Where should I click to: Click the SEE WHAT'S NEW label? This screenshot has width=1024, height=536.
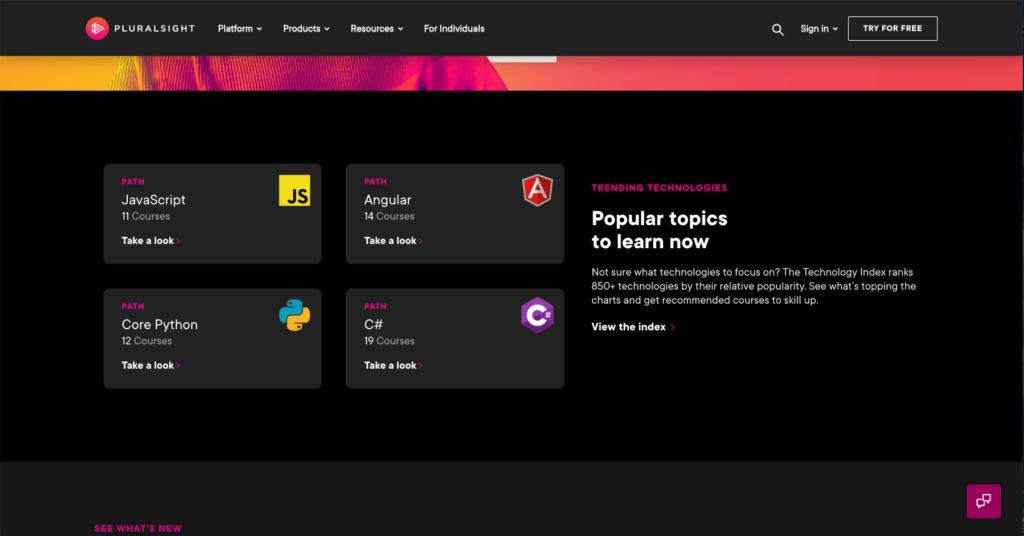[x=138, y=529]
